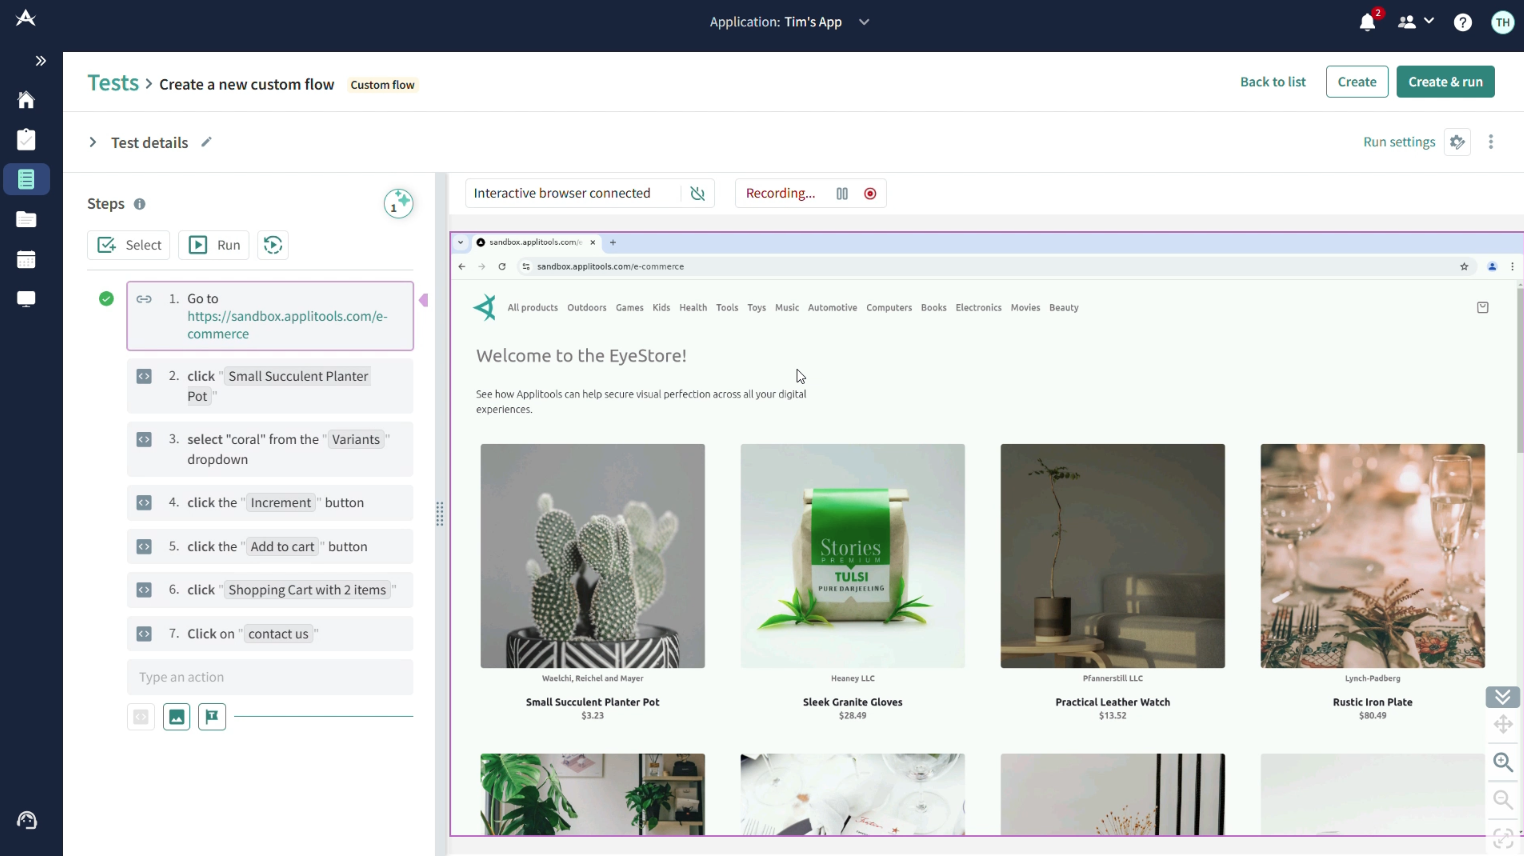Expand the Test details section
Screen dimensions: 1524x856
(92, 142)
